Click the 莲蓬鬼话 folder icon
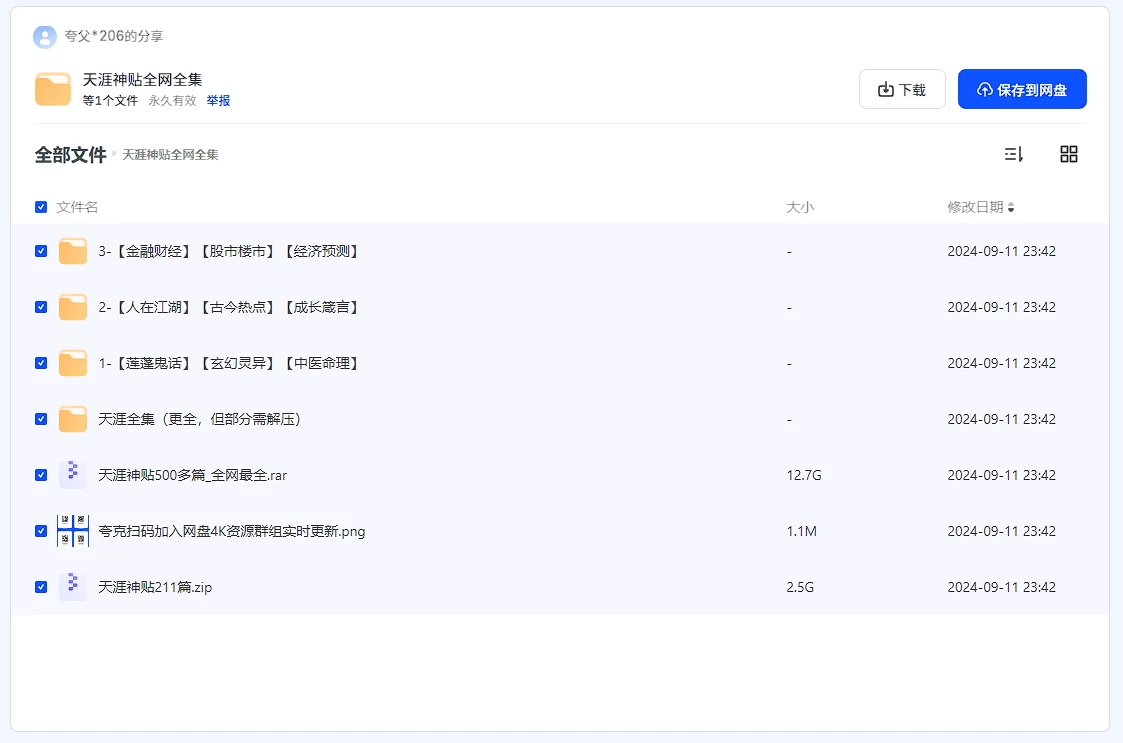The width and height of the screenshot is (1123, 743). tap(73, 363)
